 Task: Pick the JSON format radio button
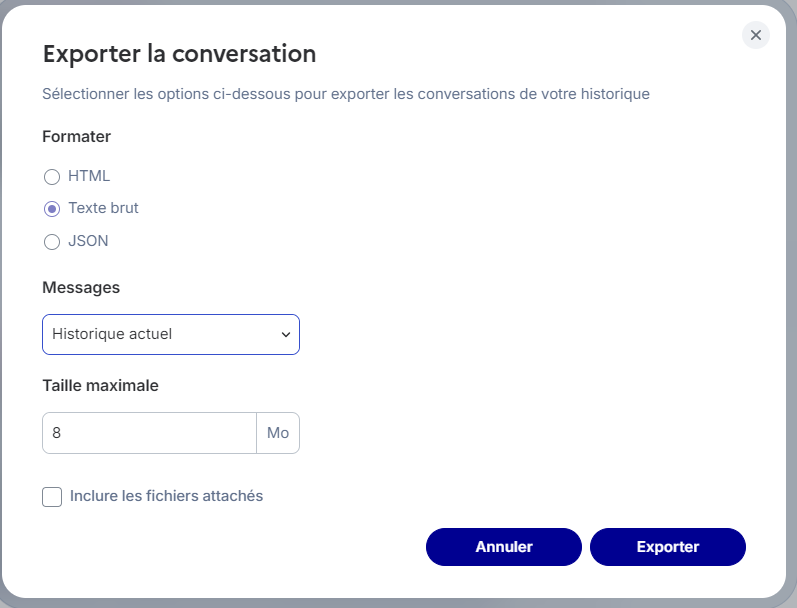pyautogui.click(x=52, y=241)
